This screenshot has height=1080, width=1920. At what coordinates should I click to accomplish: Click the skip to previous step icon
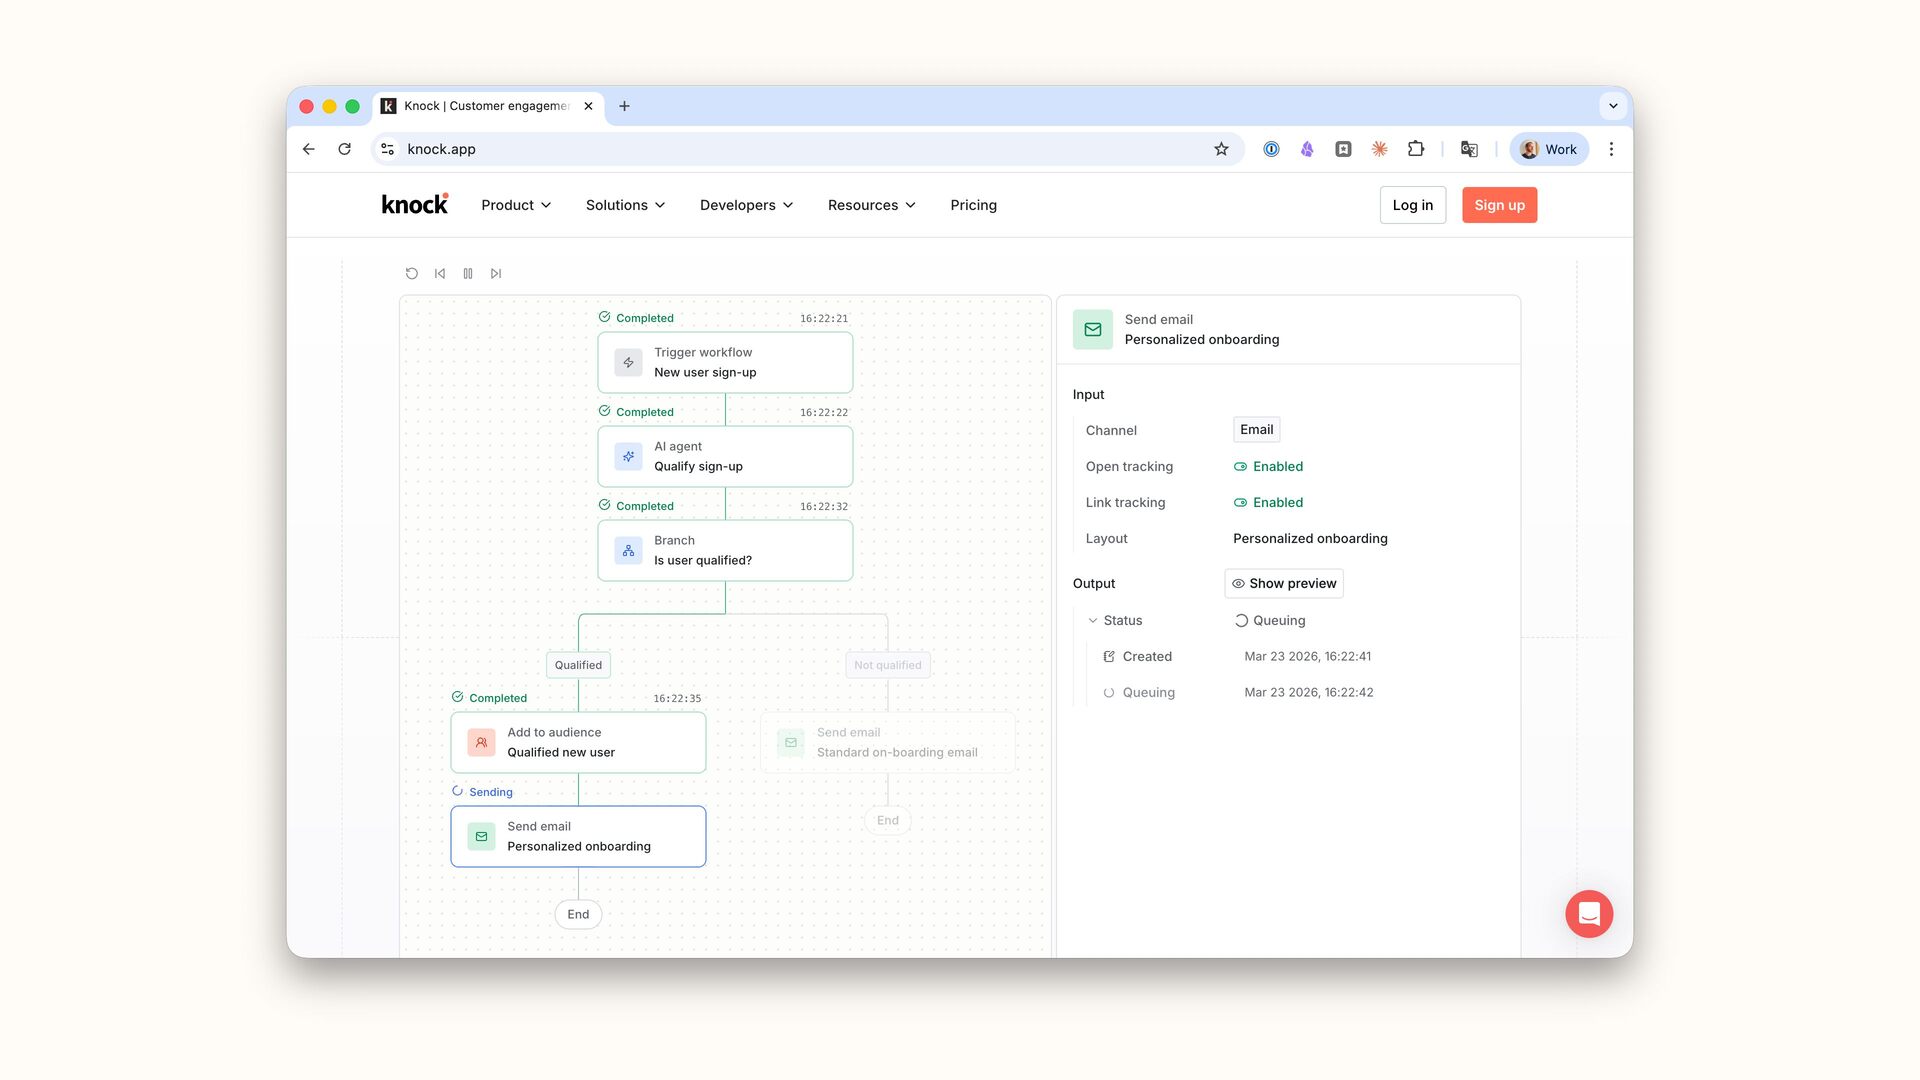coord(440,273)
